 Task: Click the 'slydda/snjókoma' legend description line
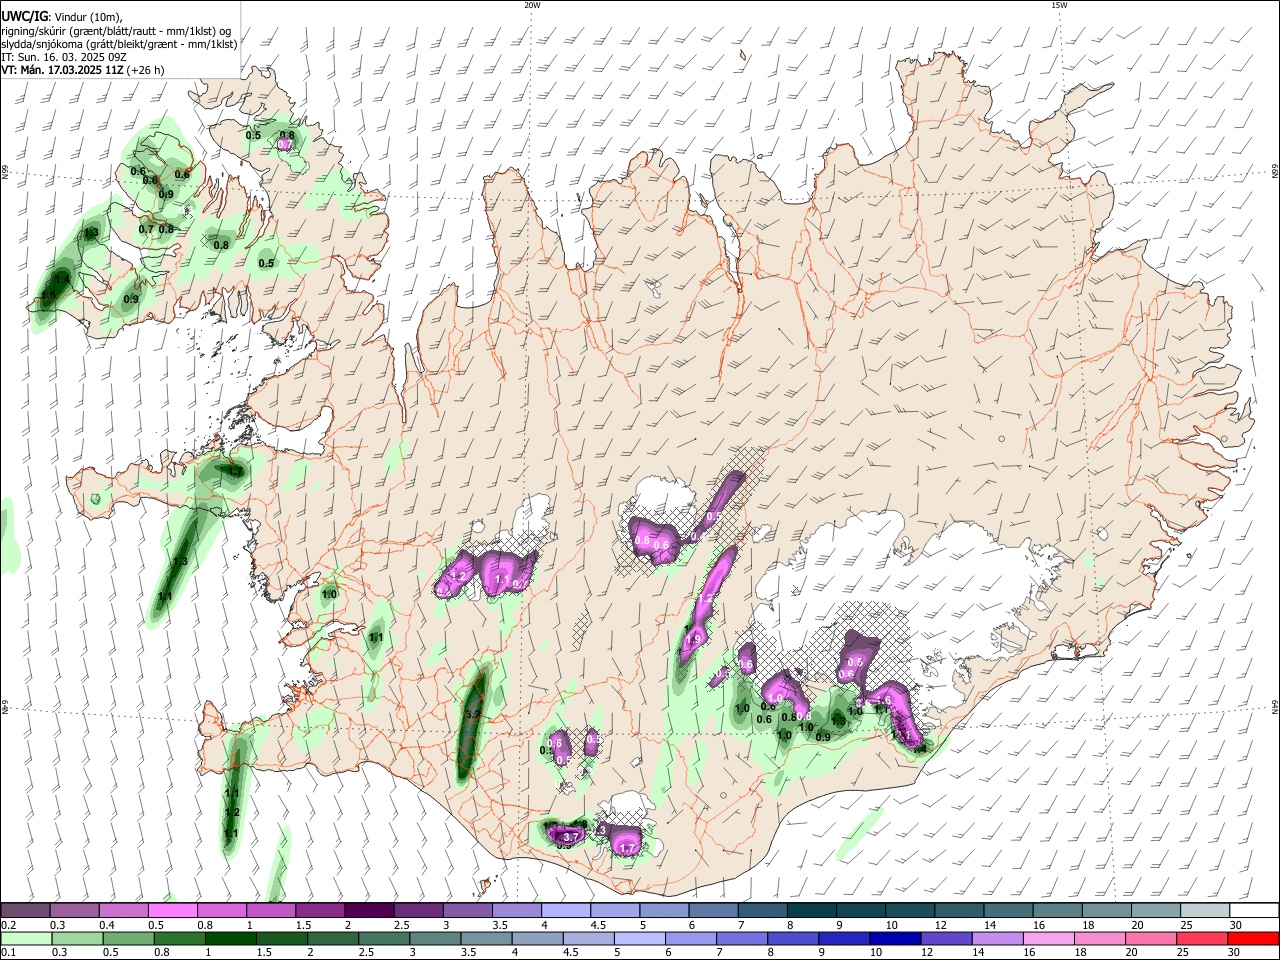[x=119, y=44]
